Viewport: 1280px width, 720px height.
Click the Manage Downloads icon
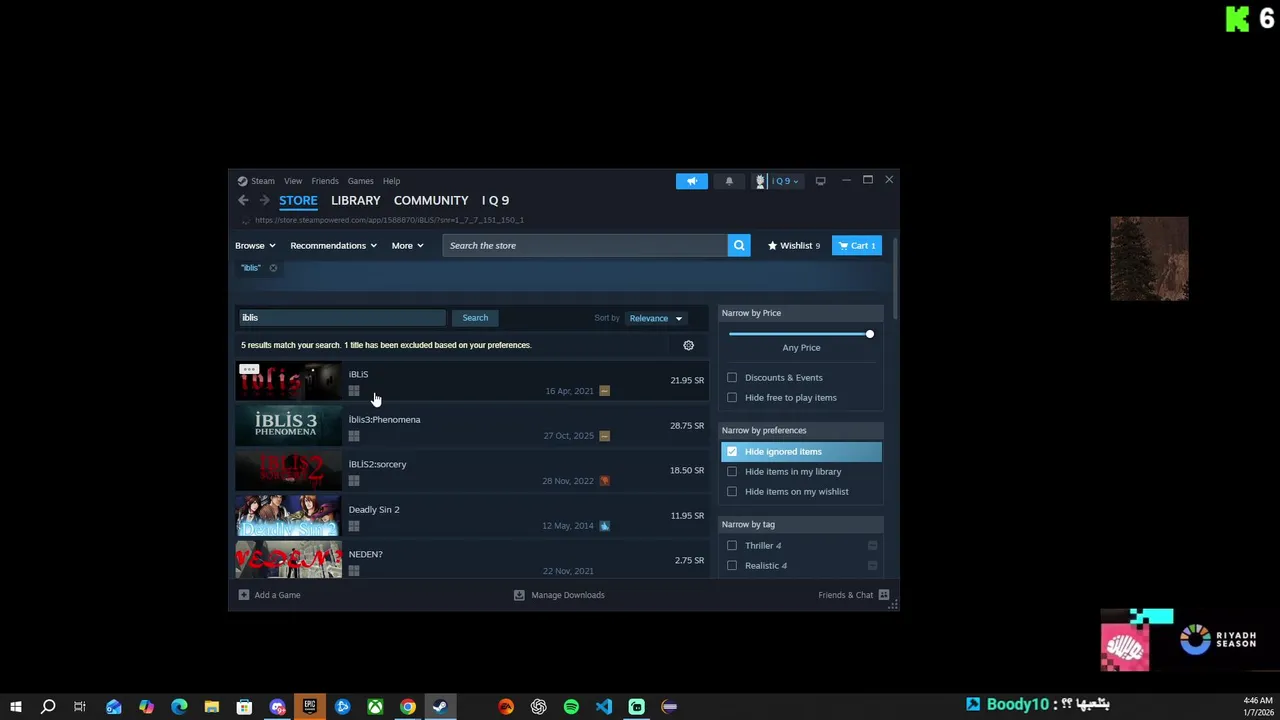pyautogui.click(x=519, y=595)
